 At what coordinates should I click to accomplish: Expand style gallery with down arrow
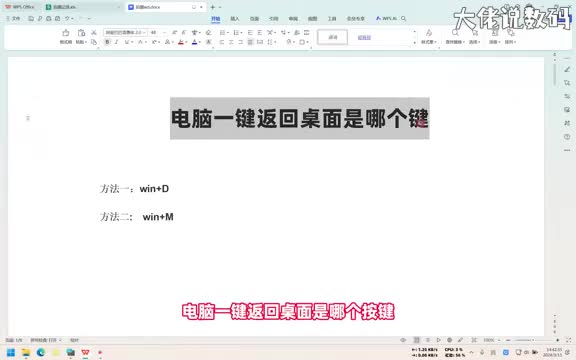pos(415,43)
